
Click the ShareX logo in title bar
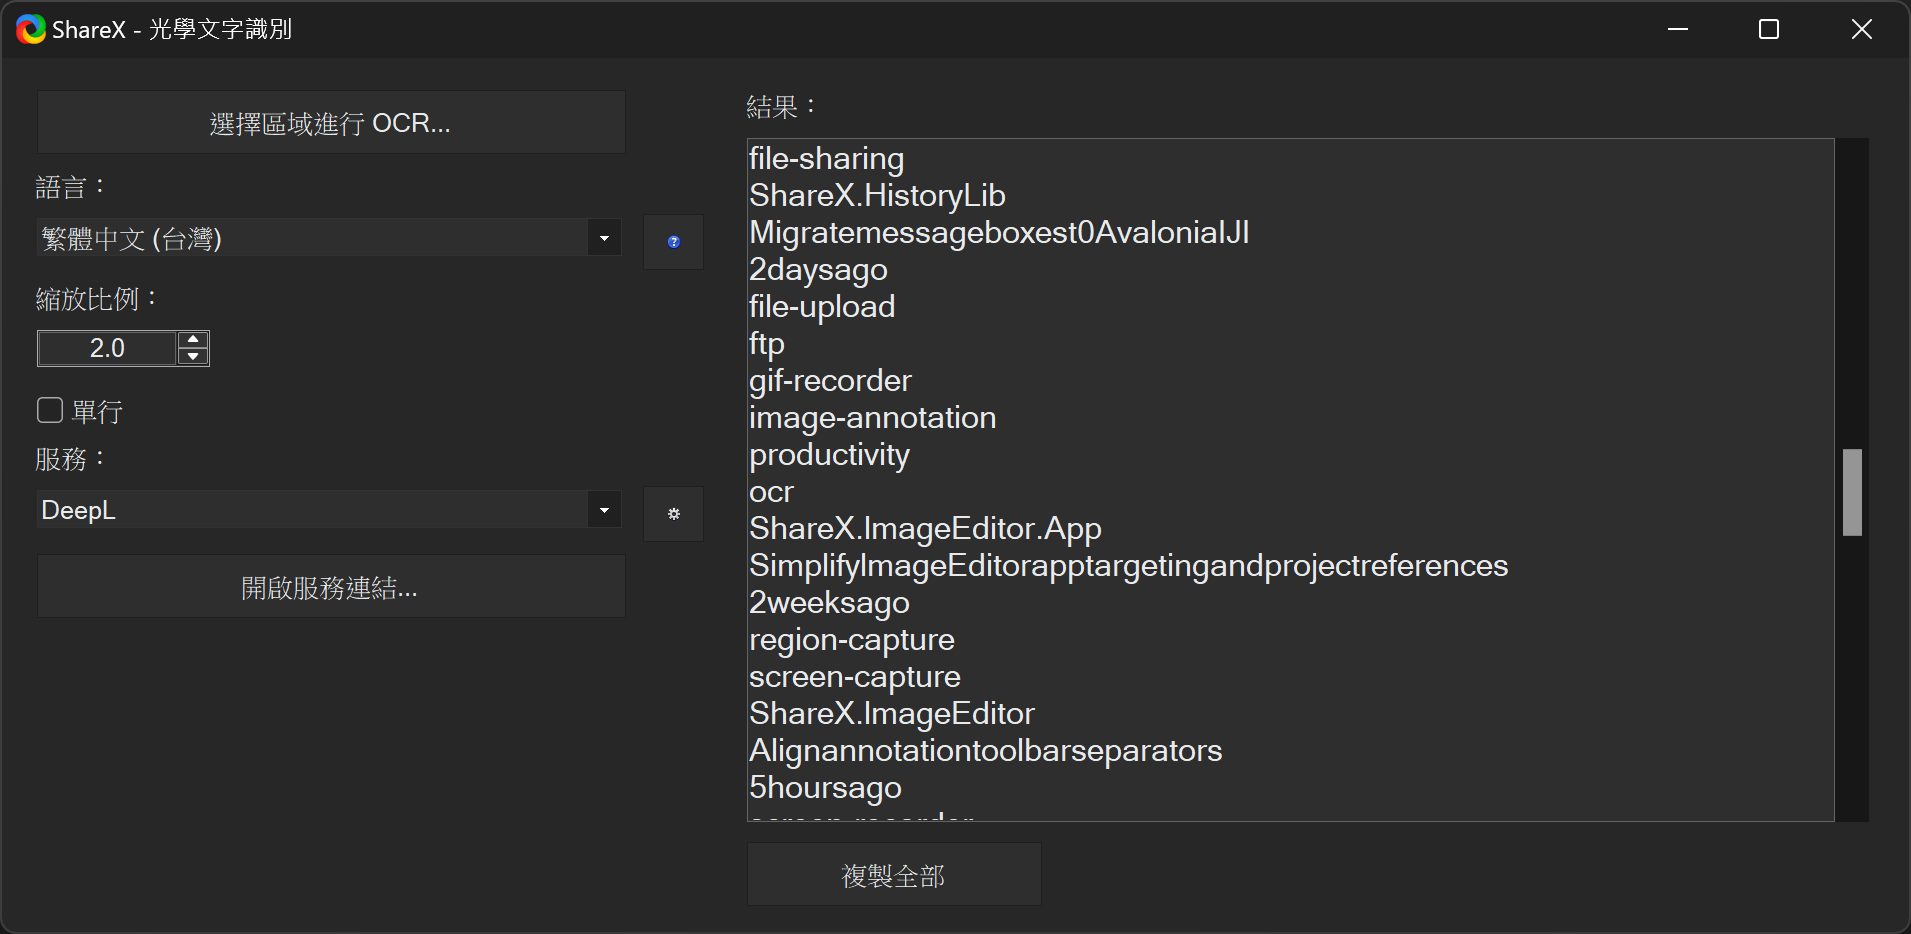pyautogui.click(x=31, y=29)
